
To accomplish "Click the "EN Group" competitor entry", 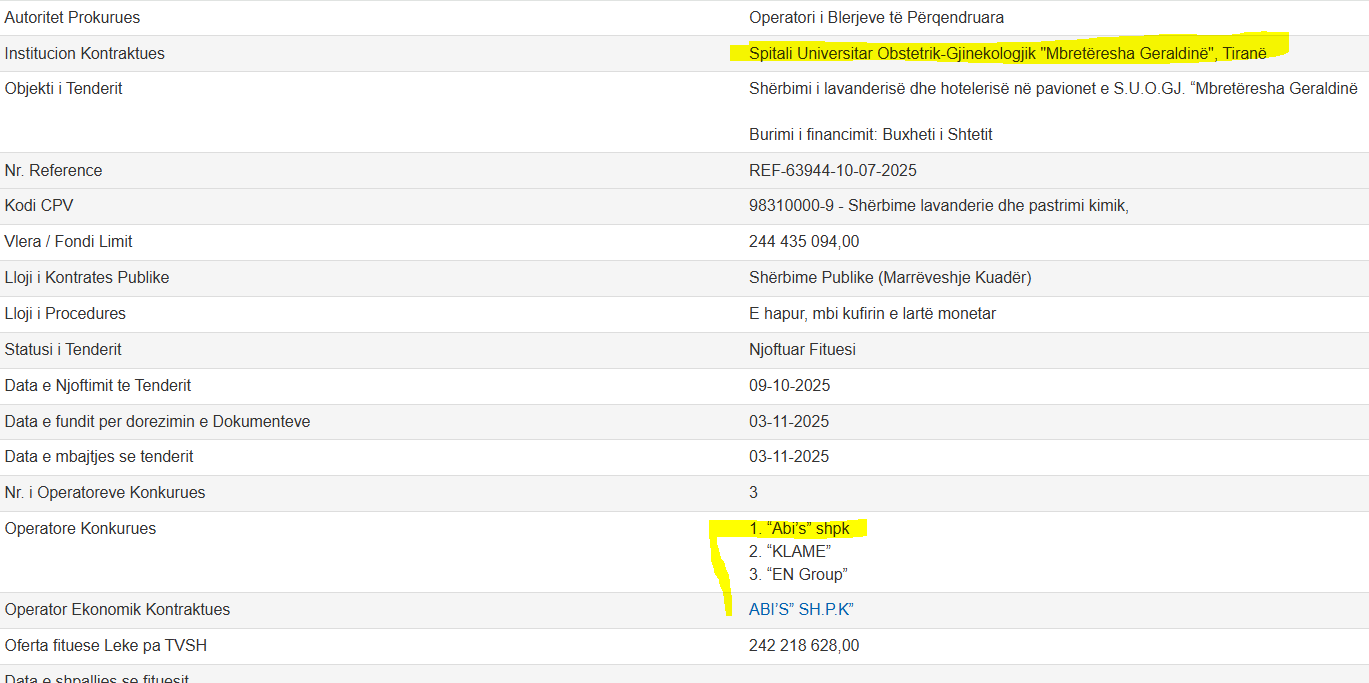I will tap(798, 574).
